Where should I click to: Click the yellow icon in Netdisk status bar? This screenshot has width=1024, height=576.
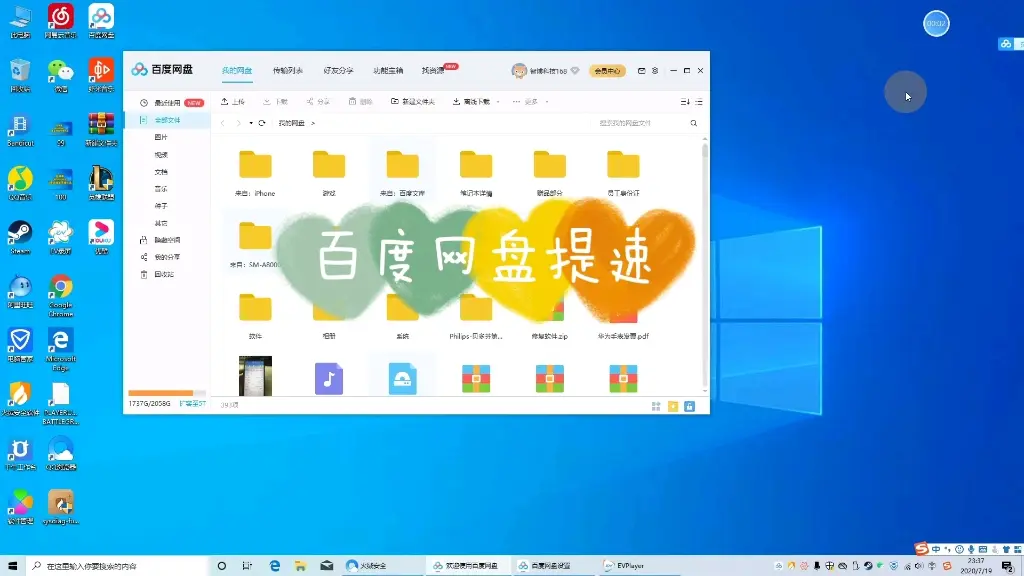[x=673, y=406]
